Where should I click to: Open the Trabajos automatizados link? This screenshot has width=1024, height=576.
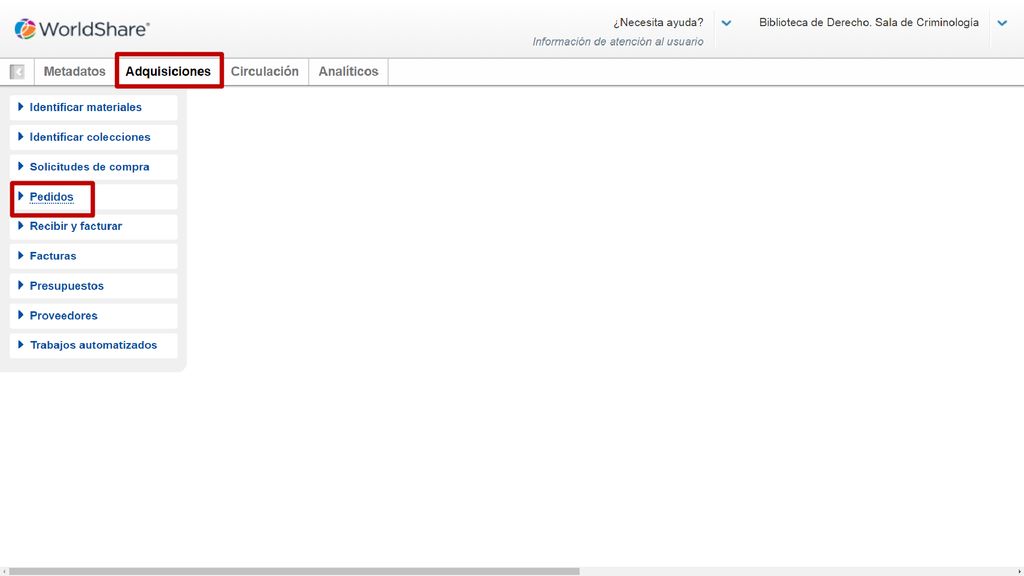(x=93, y=345)
